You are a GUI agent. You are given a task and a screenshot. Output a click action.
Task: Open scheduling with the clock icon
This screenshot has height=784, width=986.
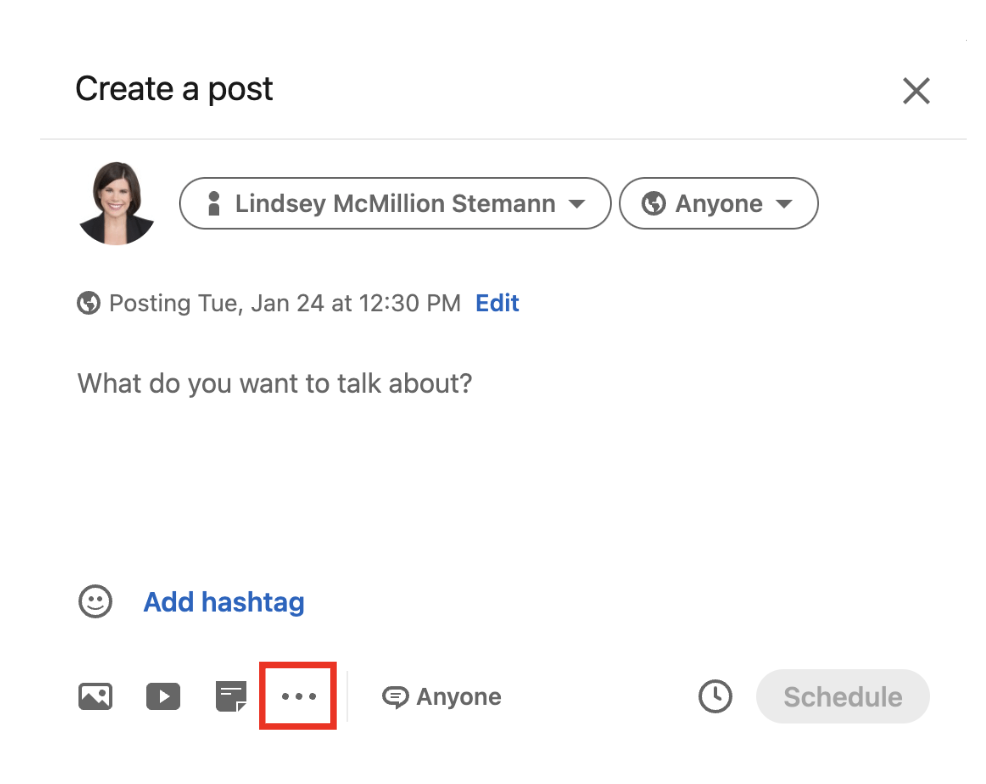pyautogui.click(x=715, y=697)
